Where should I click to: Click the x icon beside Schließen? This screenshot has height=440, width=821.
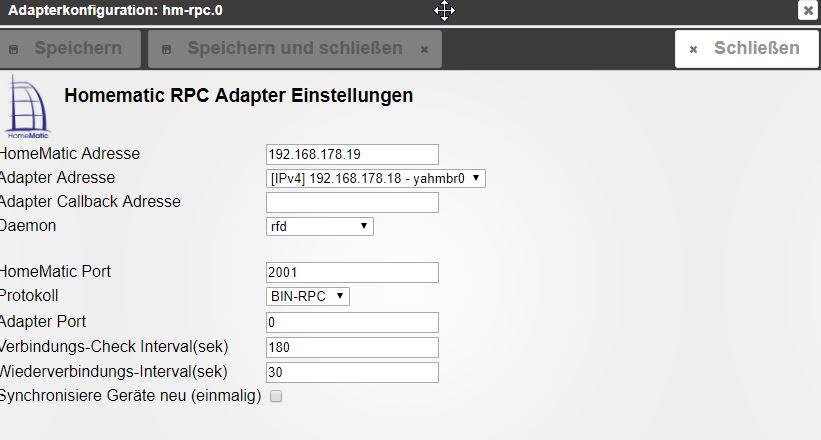click(x=693, y=49)
